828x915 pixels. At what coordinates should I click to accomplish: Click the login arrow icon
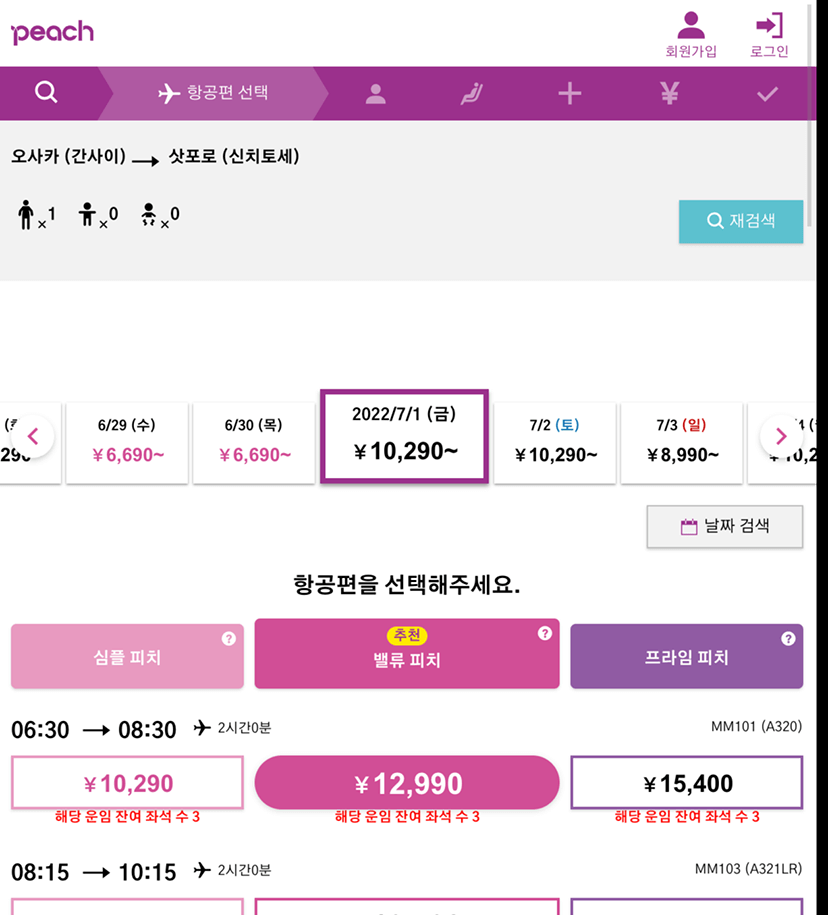pyautogui.click(x=769, y=25)
